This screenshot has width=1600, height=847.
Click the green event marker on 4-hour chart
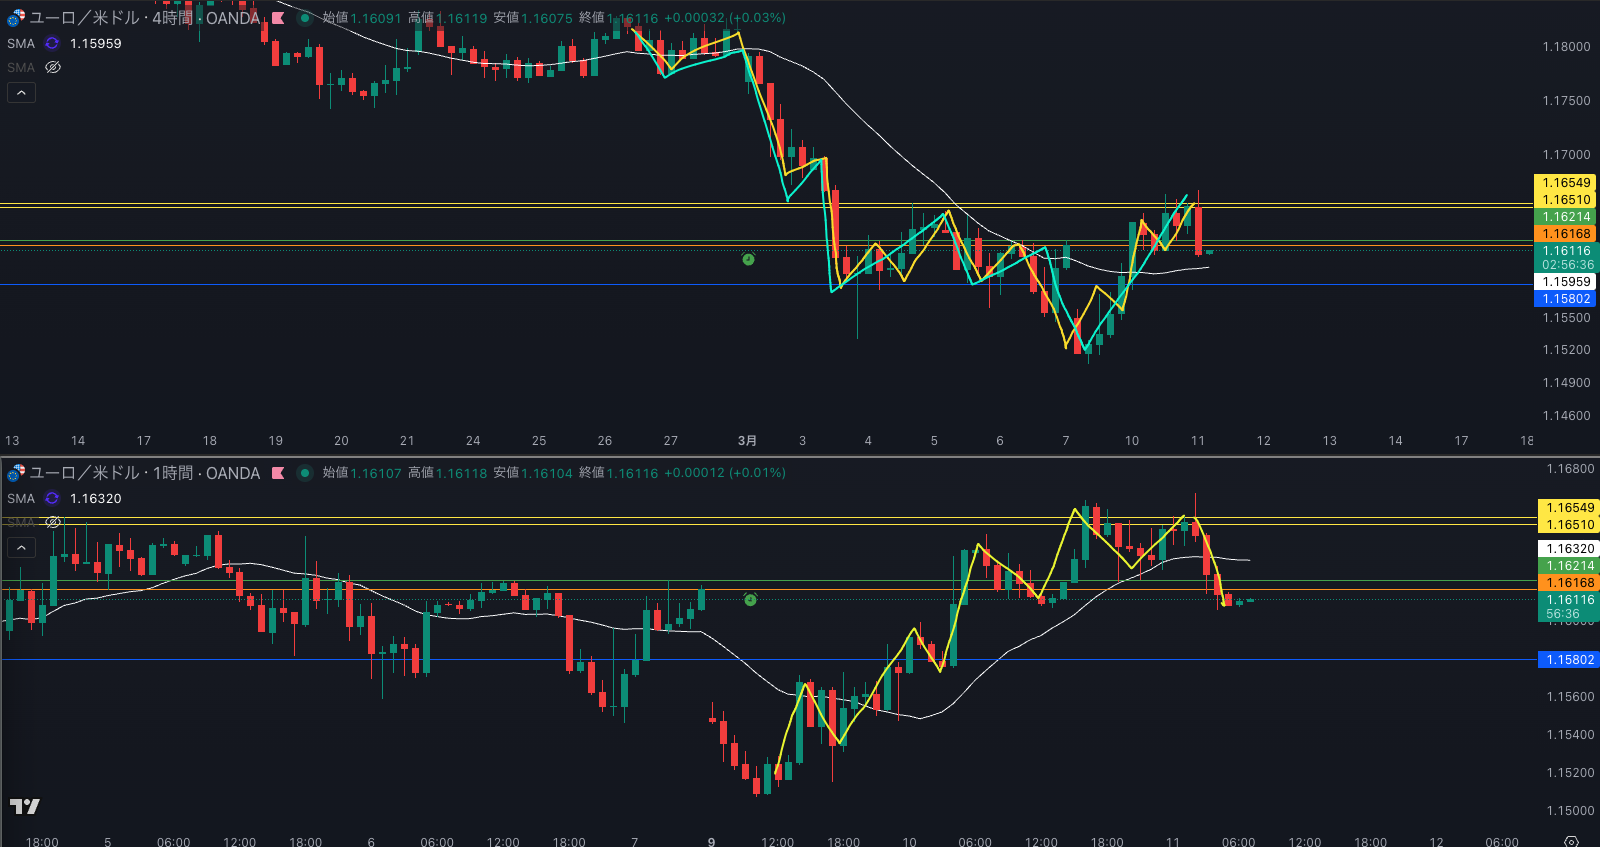point(748,259)
